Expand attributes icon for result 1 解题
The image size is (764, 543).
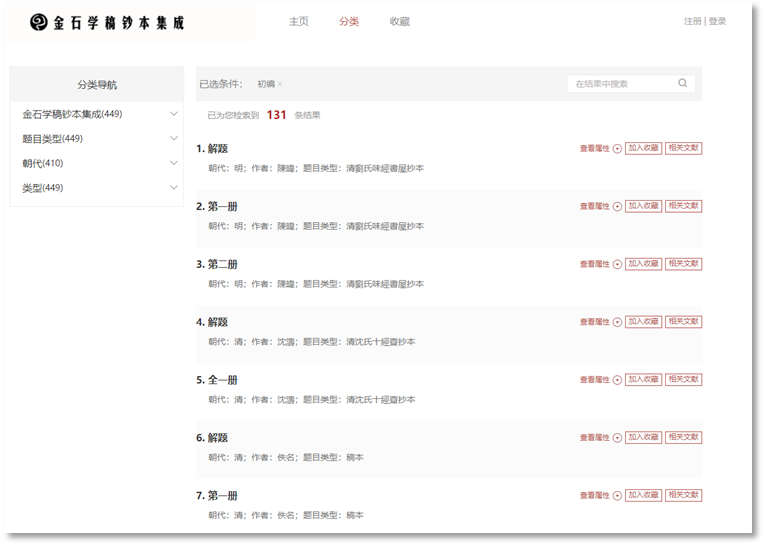click(x=617, y=149)
